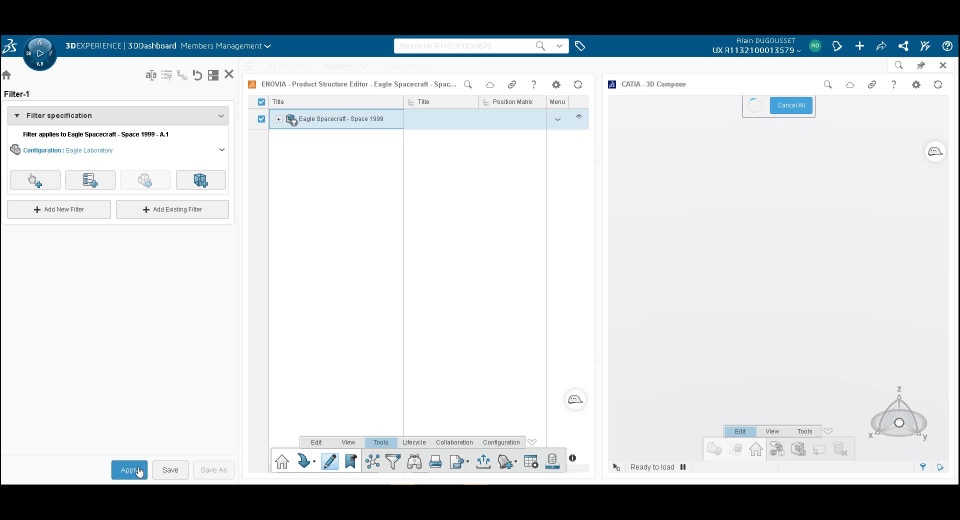Screen dimensions: 960x520
Task: Click bookmark icon in ENOVIA toolbar
Action: point(351,461)
